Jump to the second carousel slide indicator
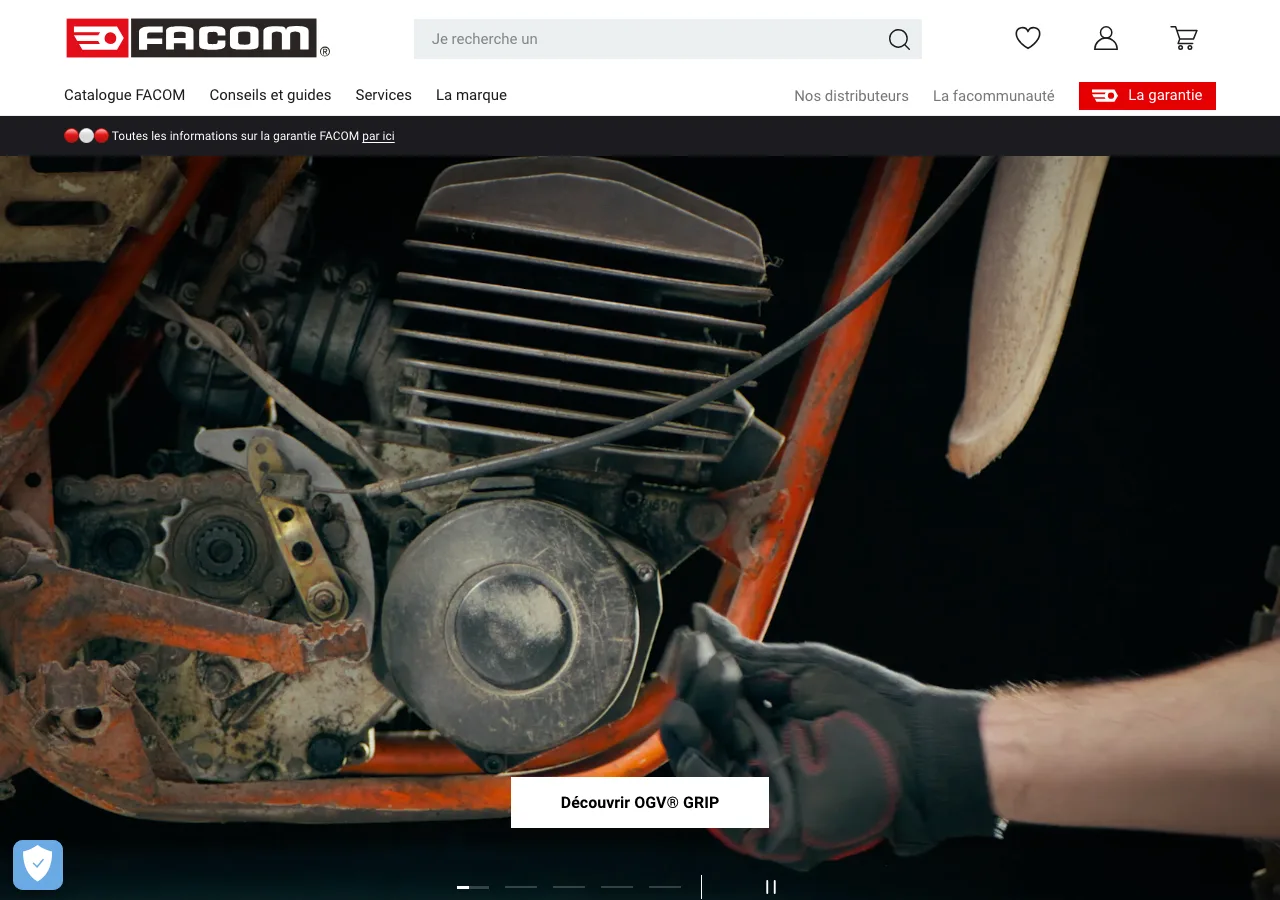 pyautogui.click(x=521, y=887)
